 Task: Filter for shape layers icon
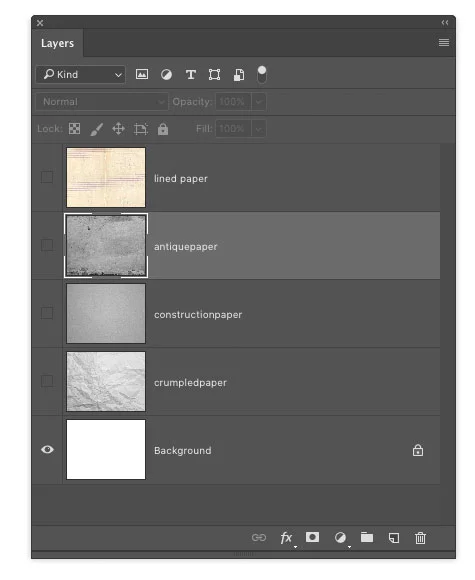[x=215, y=75]
